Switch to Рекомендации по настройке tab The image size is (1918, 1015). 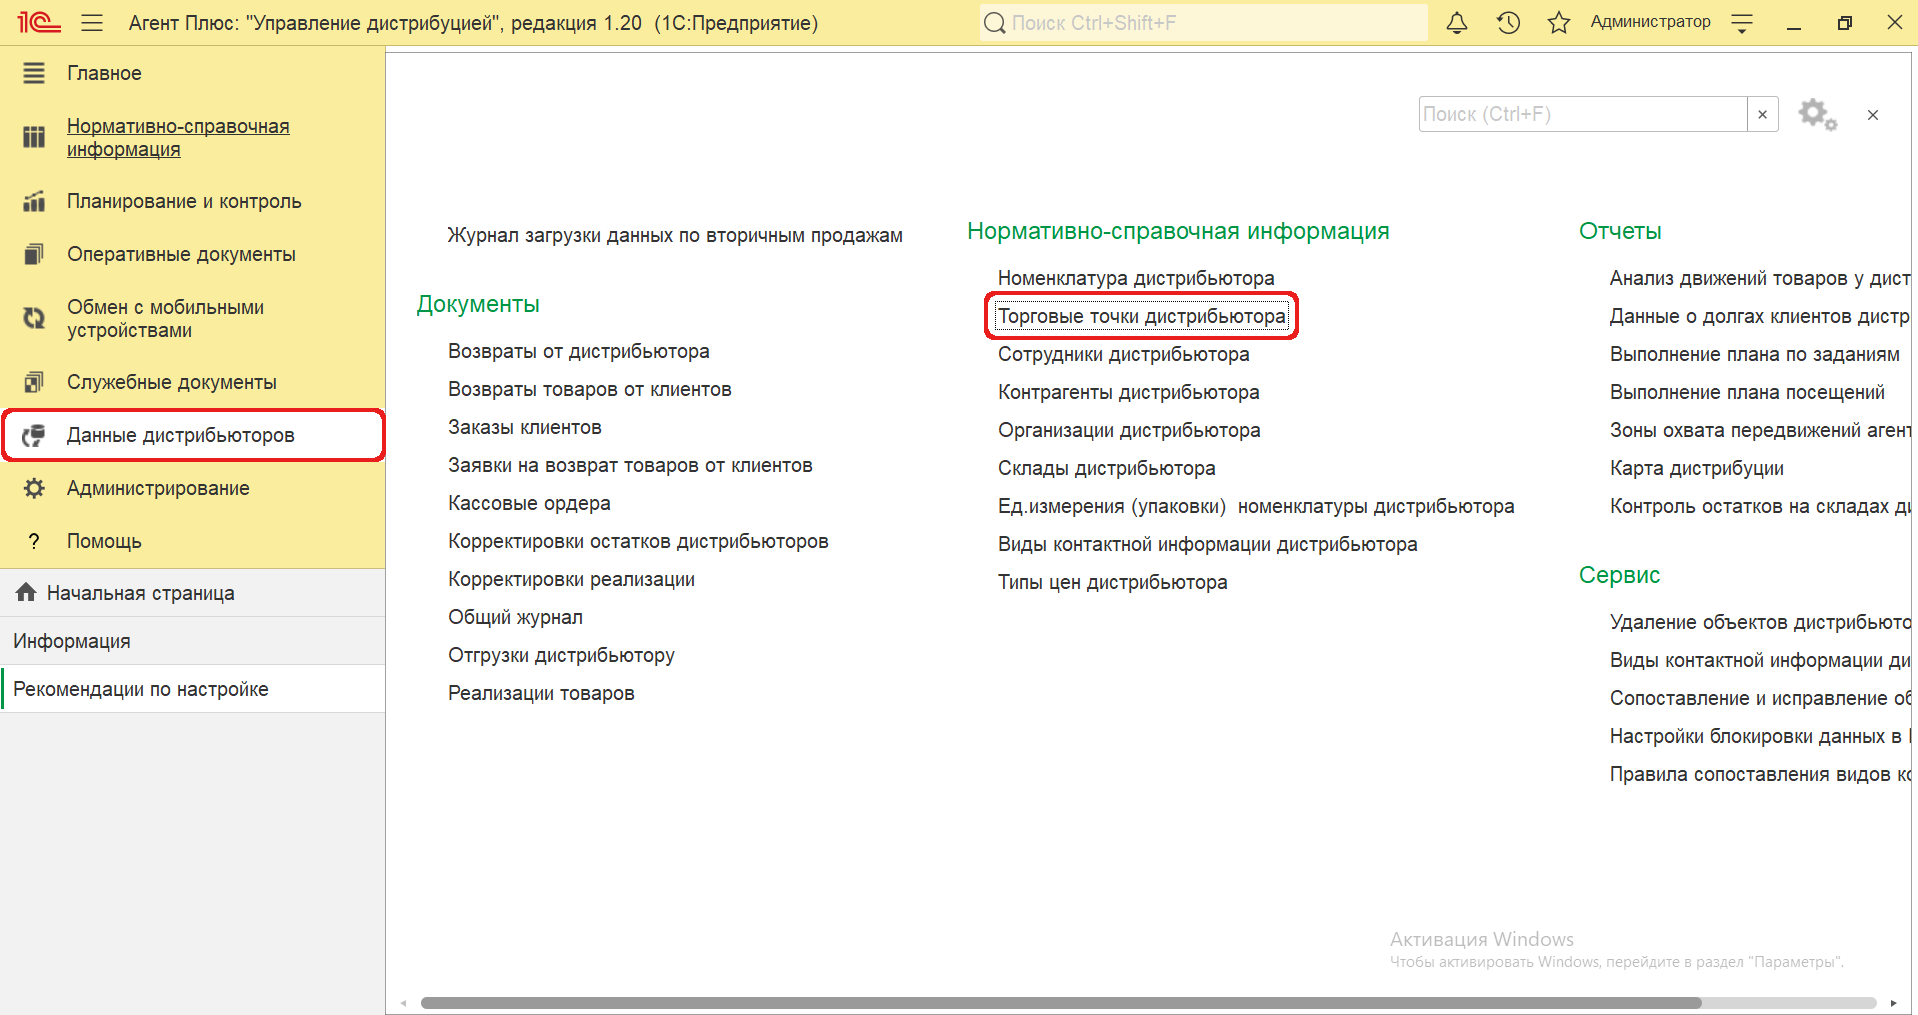[192, 689]
